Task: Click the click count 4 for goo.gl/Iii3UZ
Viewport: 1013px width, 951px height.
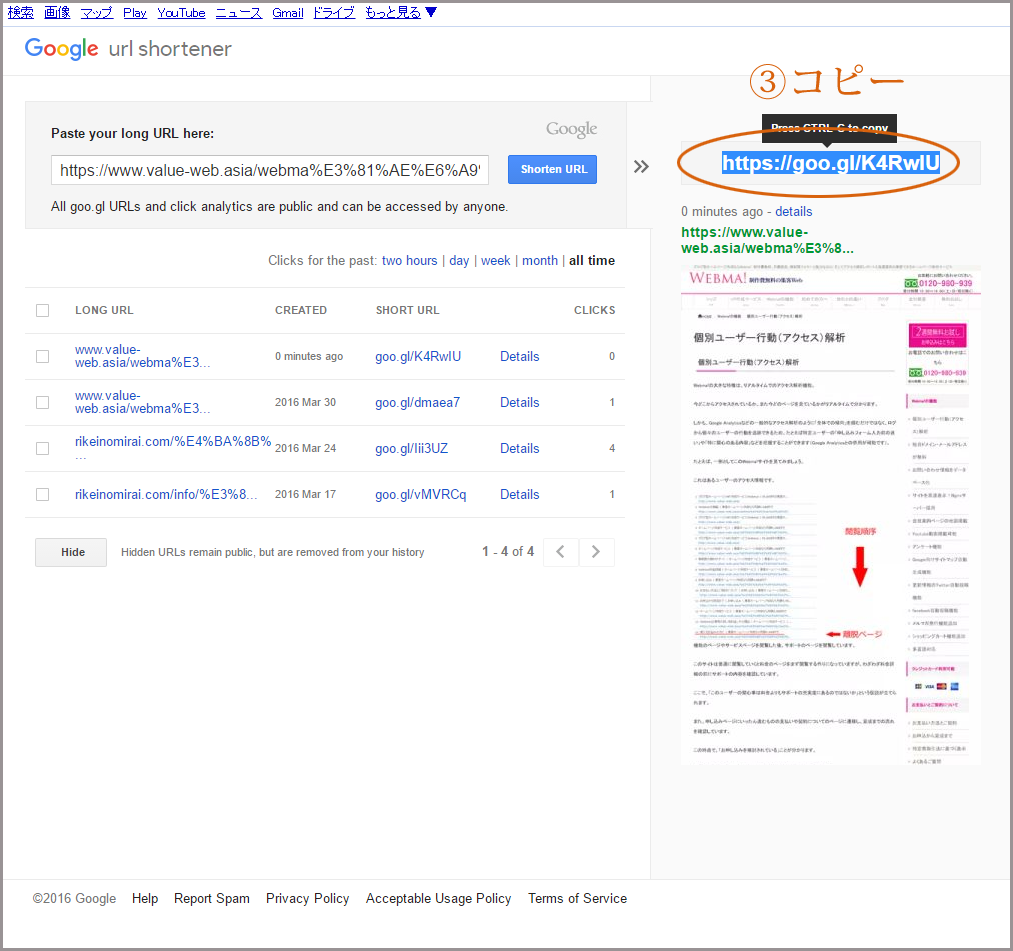Action: pos(612,448)
